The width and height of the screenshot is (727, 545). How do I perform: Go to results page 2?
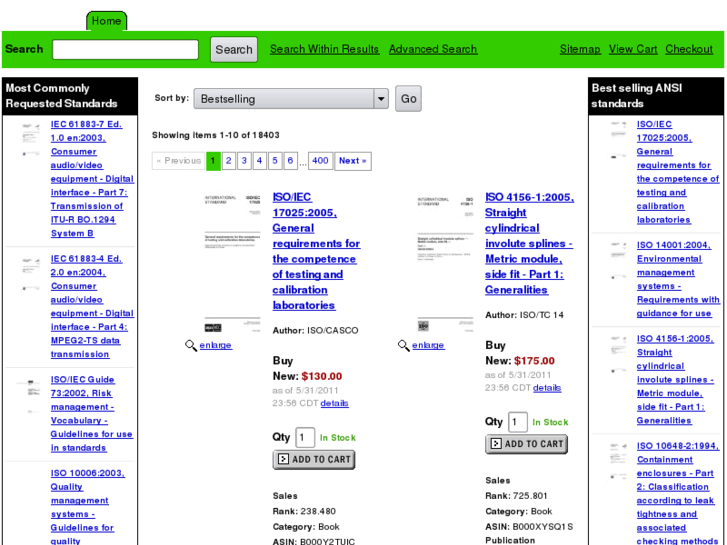coord(229,161)
